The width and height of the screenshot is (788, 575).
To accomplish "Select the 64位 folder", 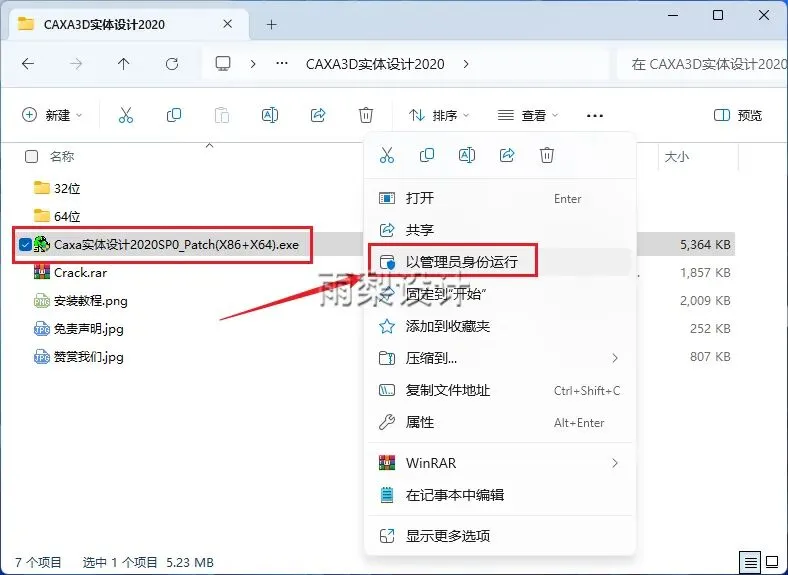I will click(x=67, y=217).
